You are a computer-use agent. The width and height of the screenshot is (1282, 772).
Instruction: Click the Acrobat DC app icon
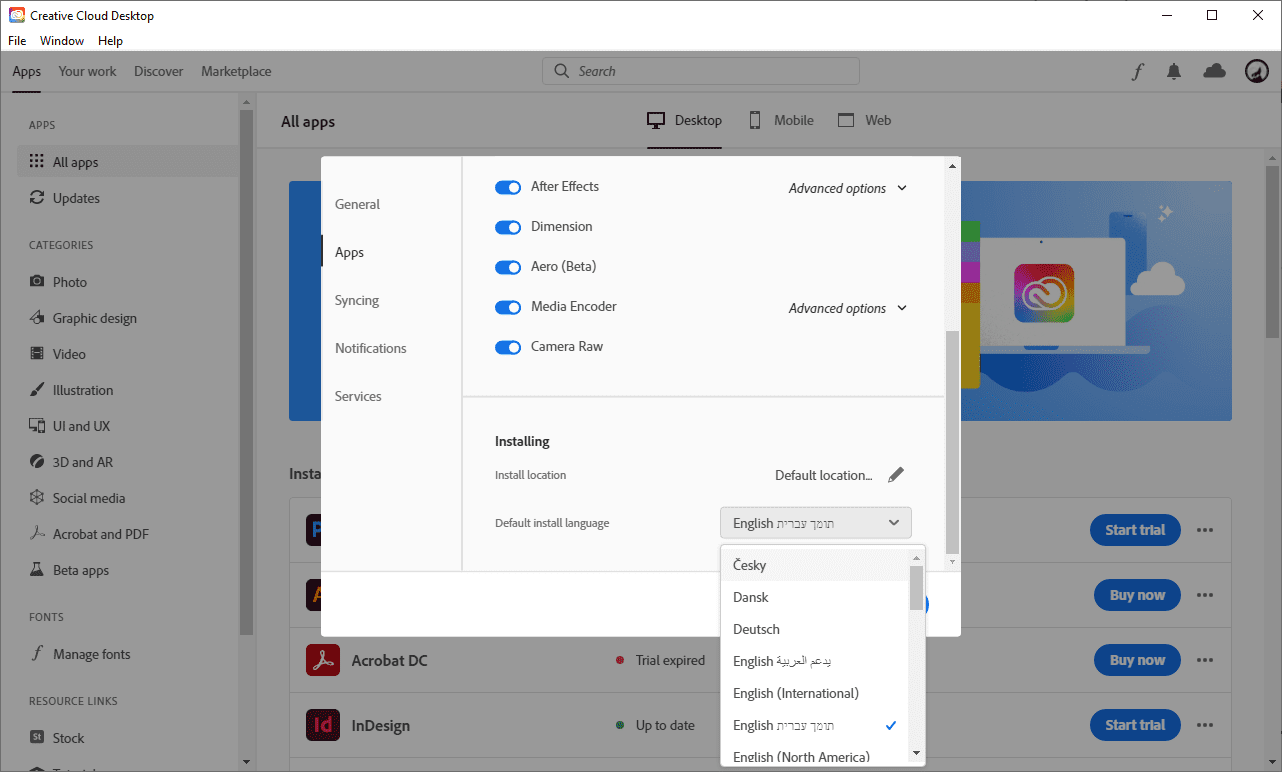(322, 660)
